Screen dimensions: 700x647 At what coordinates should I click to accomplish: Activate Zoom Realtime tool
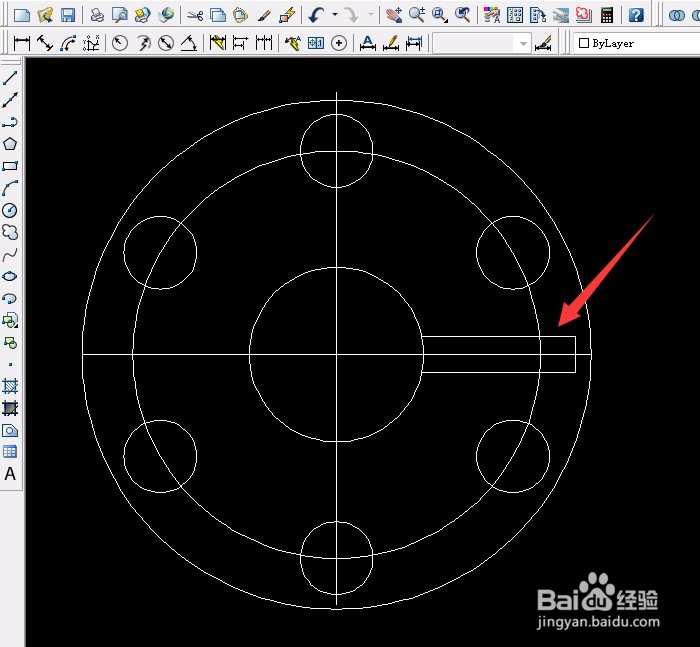pyautogui.click(x=417, y=15)
